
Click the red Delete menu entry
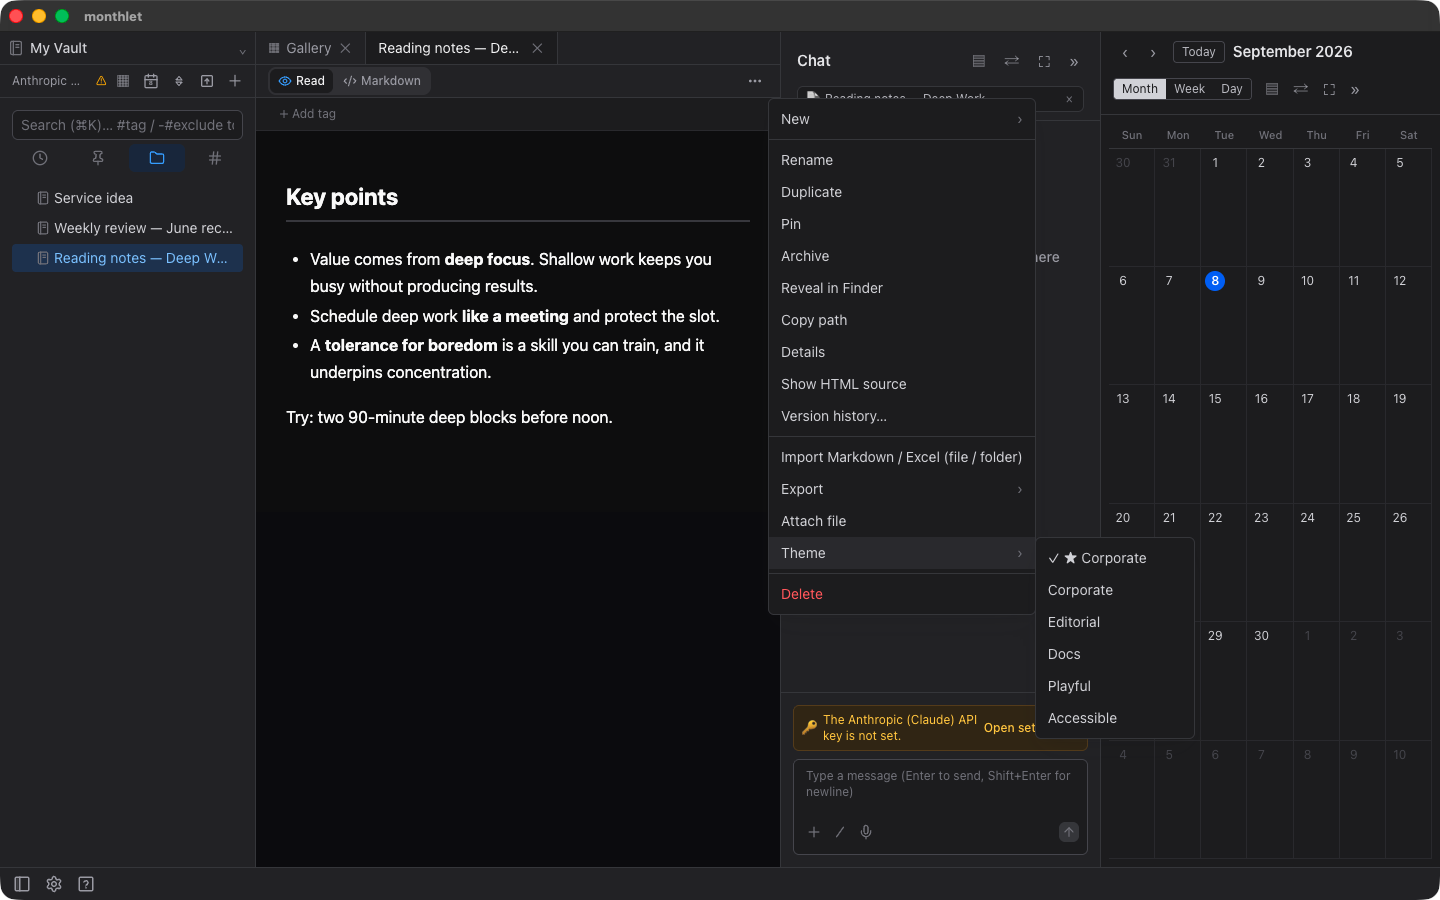click(x=901, y=594)
